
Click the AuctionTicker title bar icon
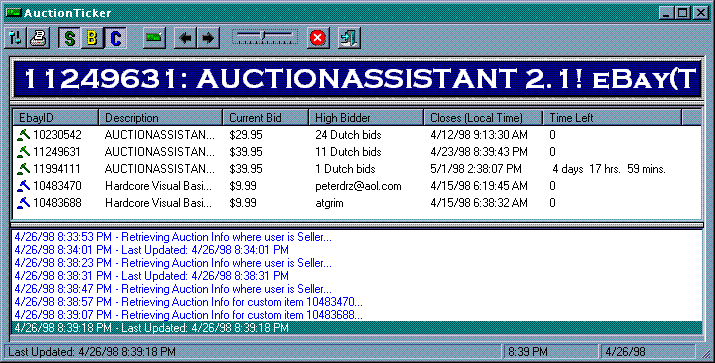[x=14, y=12]
